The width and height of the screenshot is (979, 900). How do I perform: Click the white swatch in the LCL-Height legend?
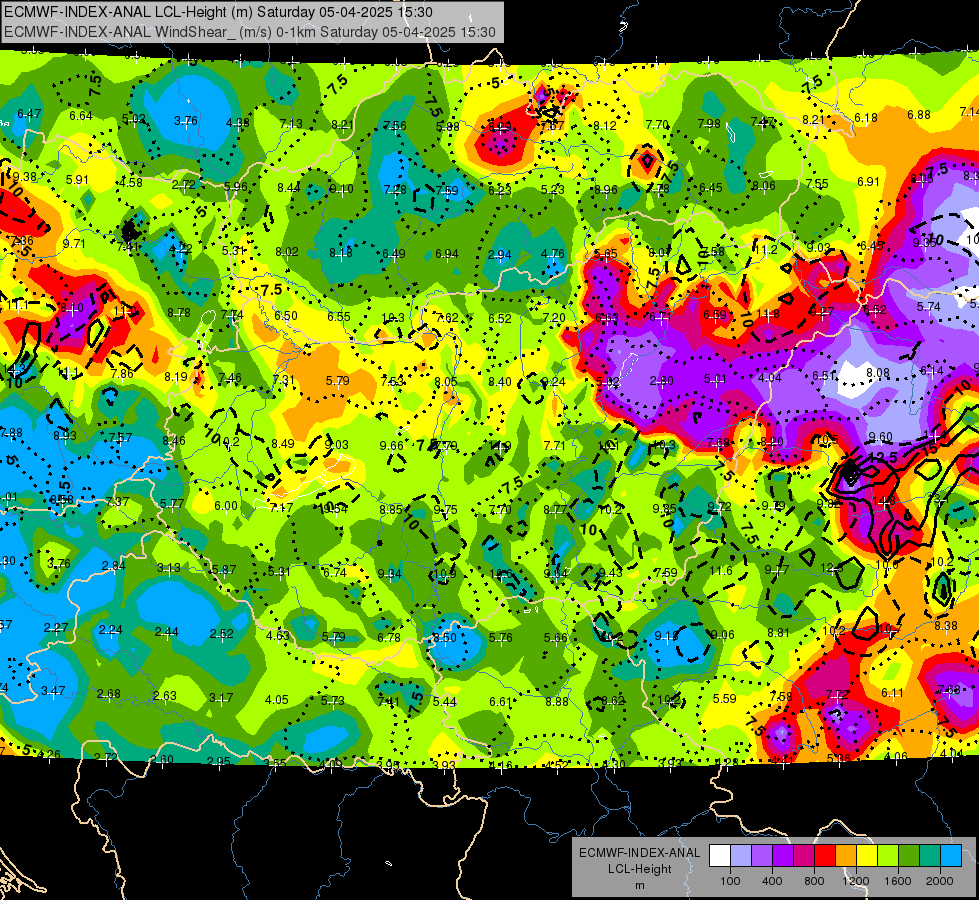pyautogui.click(x=720, y=856)
